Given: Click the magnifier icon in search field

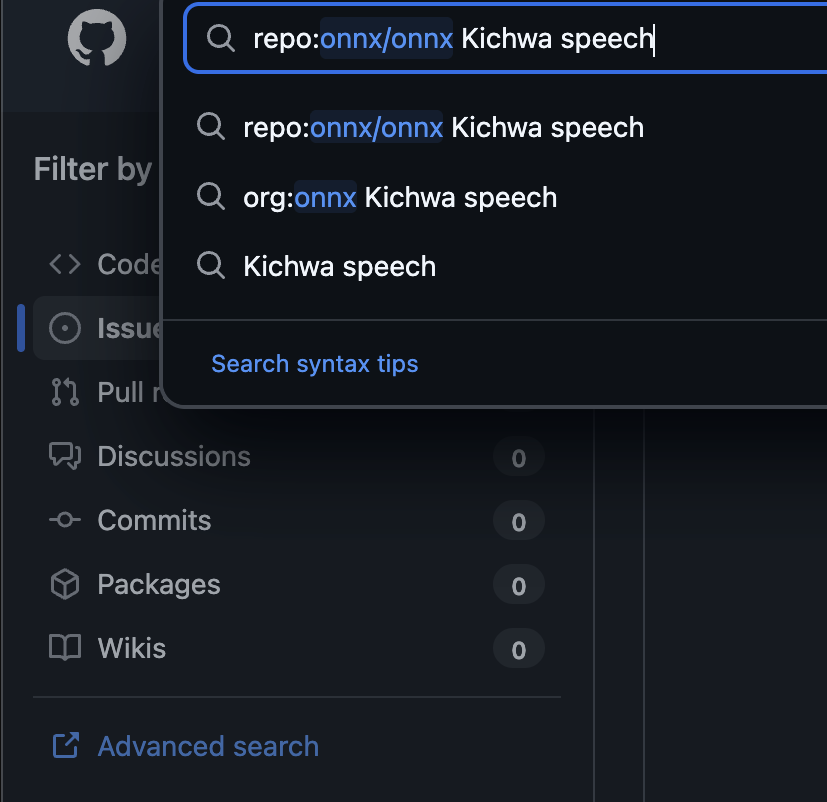Looking at the screenshot, I should tap(220, 39).
